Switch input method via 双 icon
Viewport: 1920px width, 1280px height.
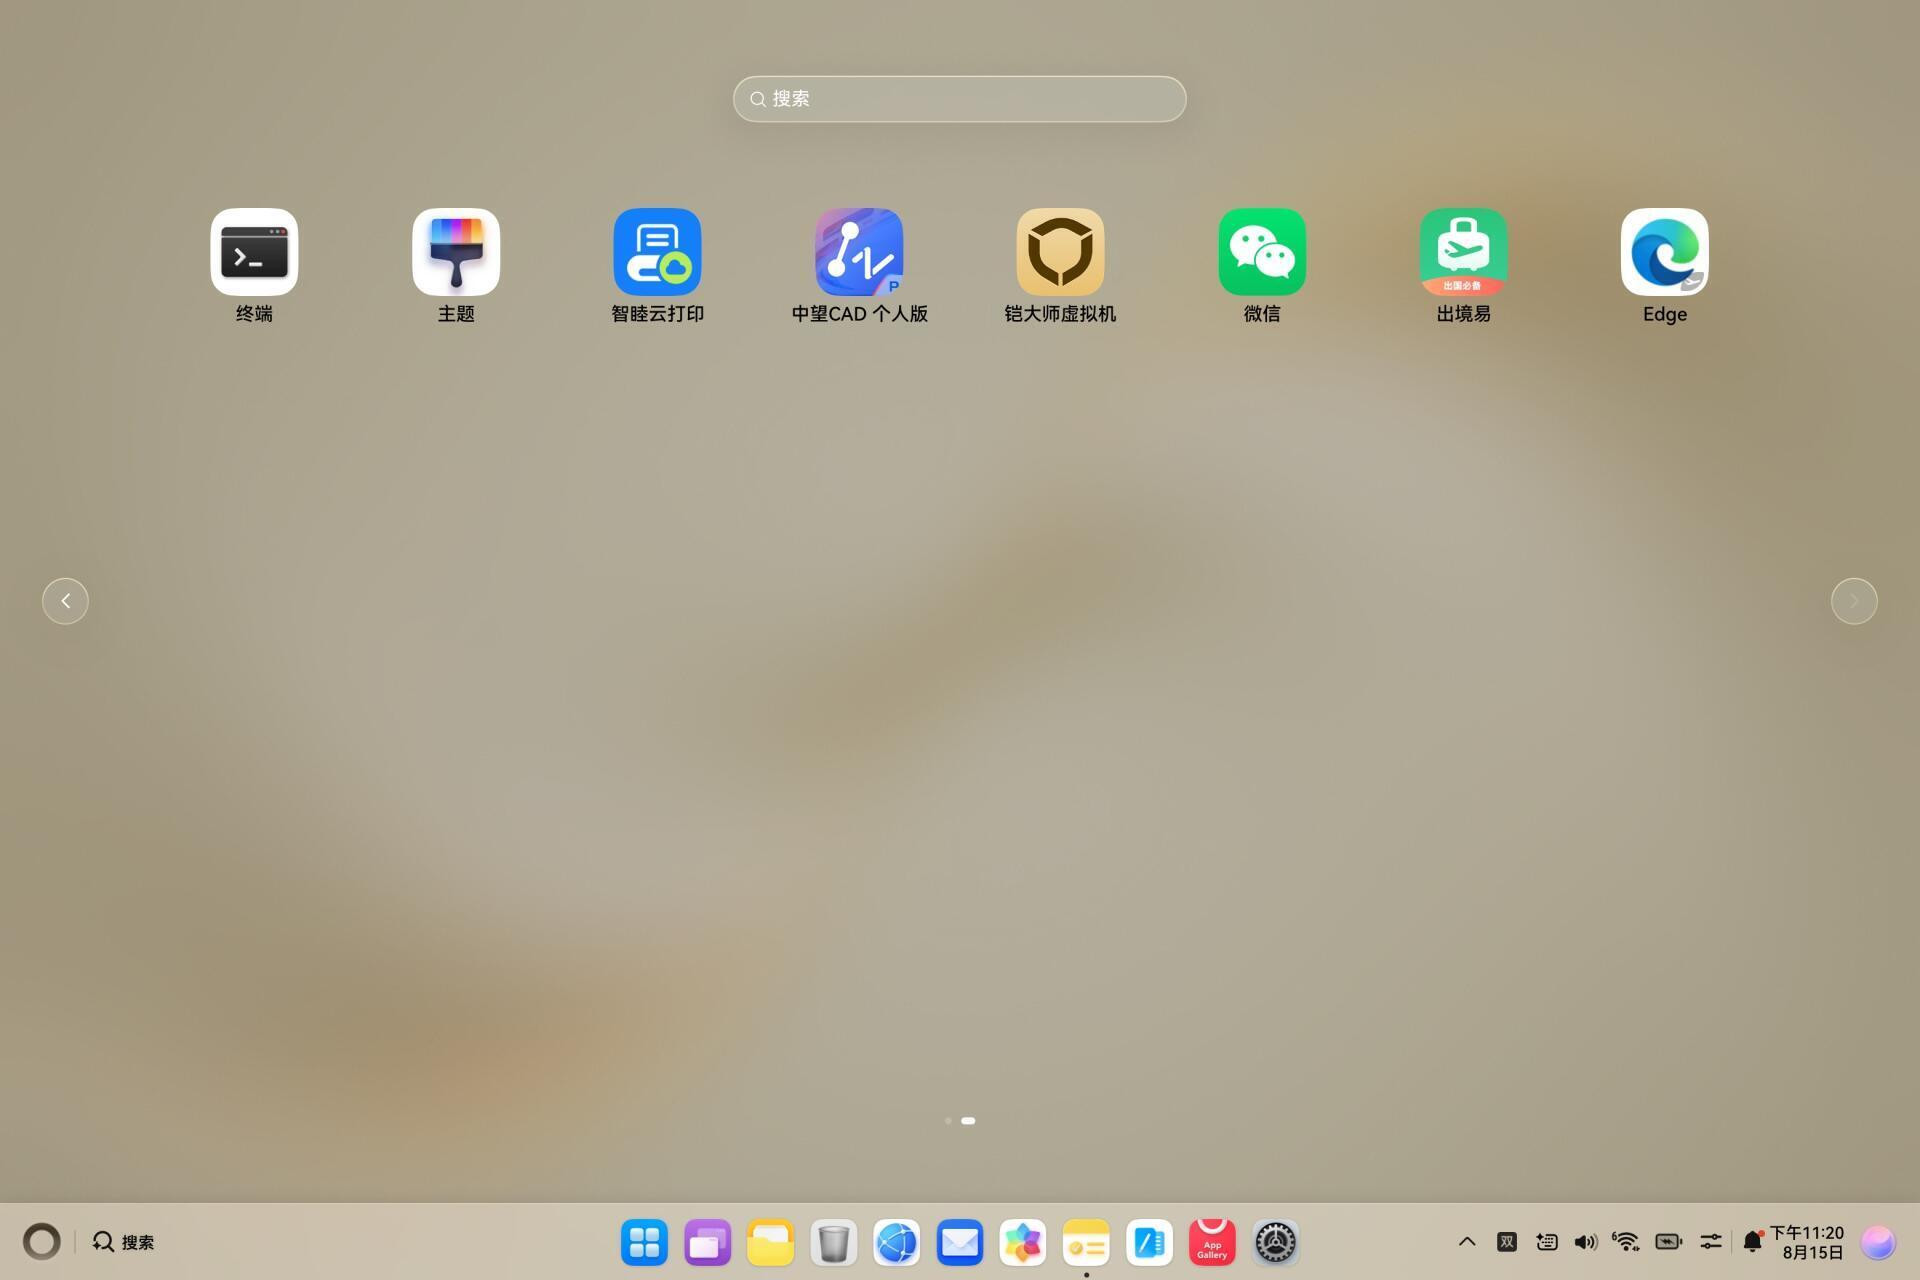(x=1507, y=1242)
